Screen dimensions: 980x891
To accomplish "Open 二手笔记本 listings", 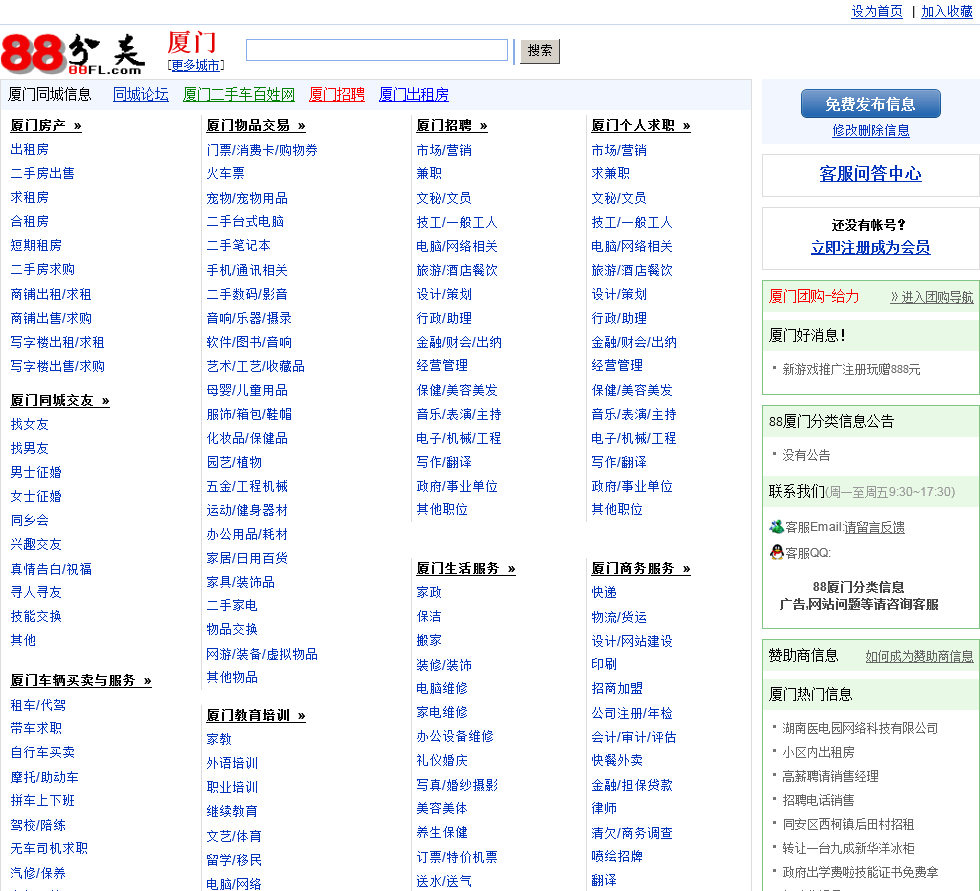I will [239, 246].
